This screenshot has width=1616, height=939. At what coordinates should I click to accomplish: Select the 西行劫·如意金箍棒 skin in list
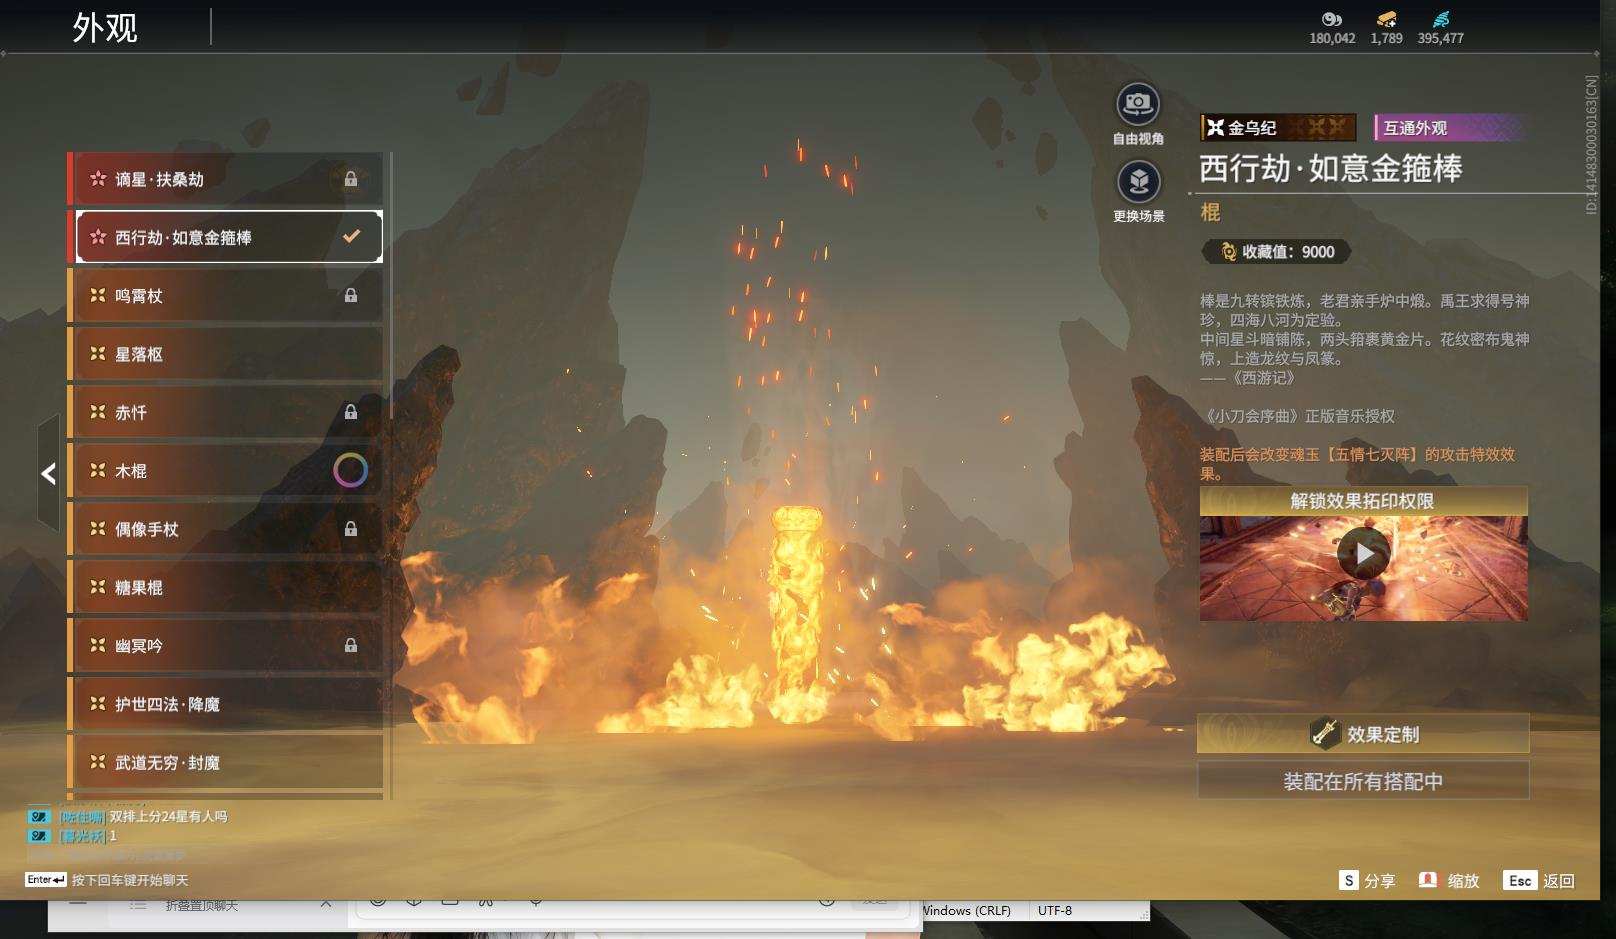pos(226,237)
